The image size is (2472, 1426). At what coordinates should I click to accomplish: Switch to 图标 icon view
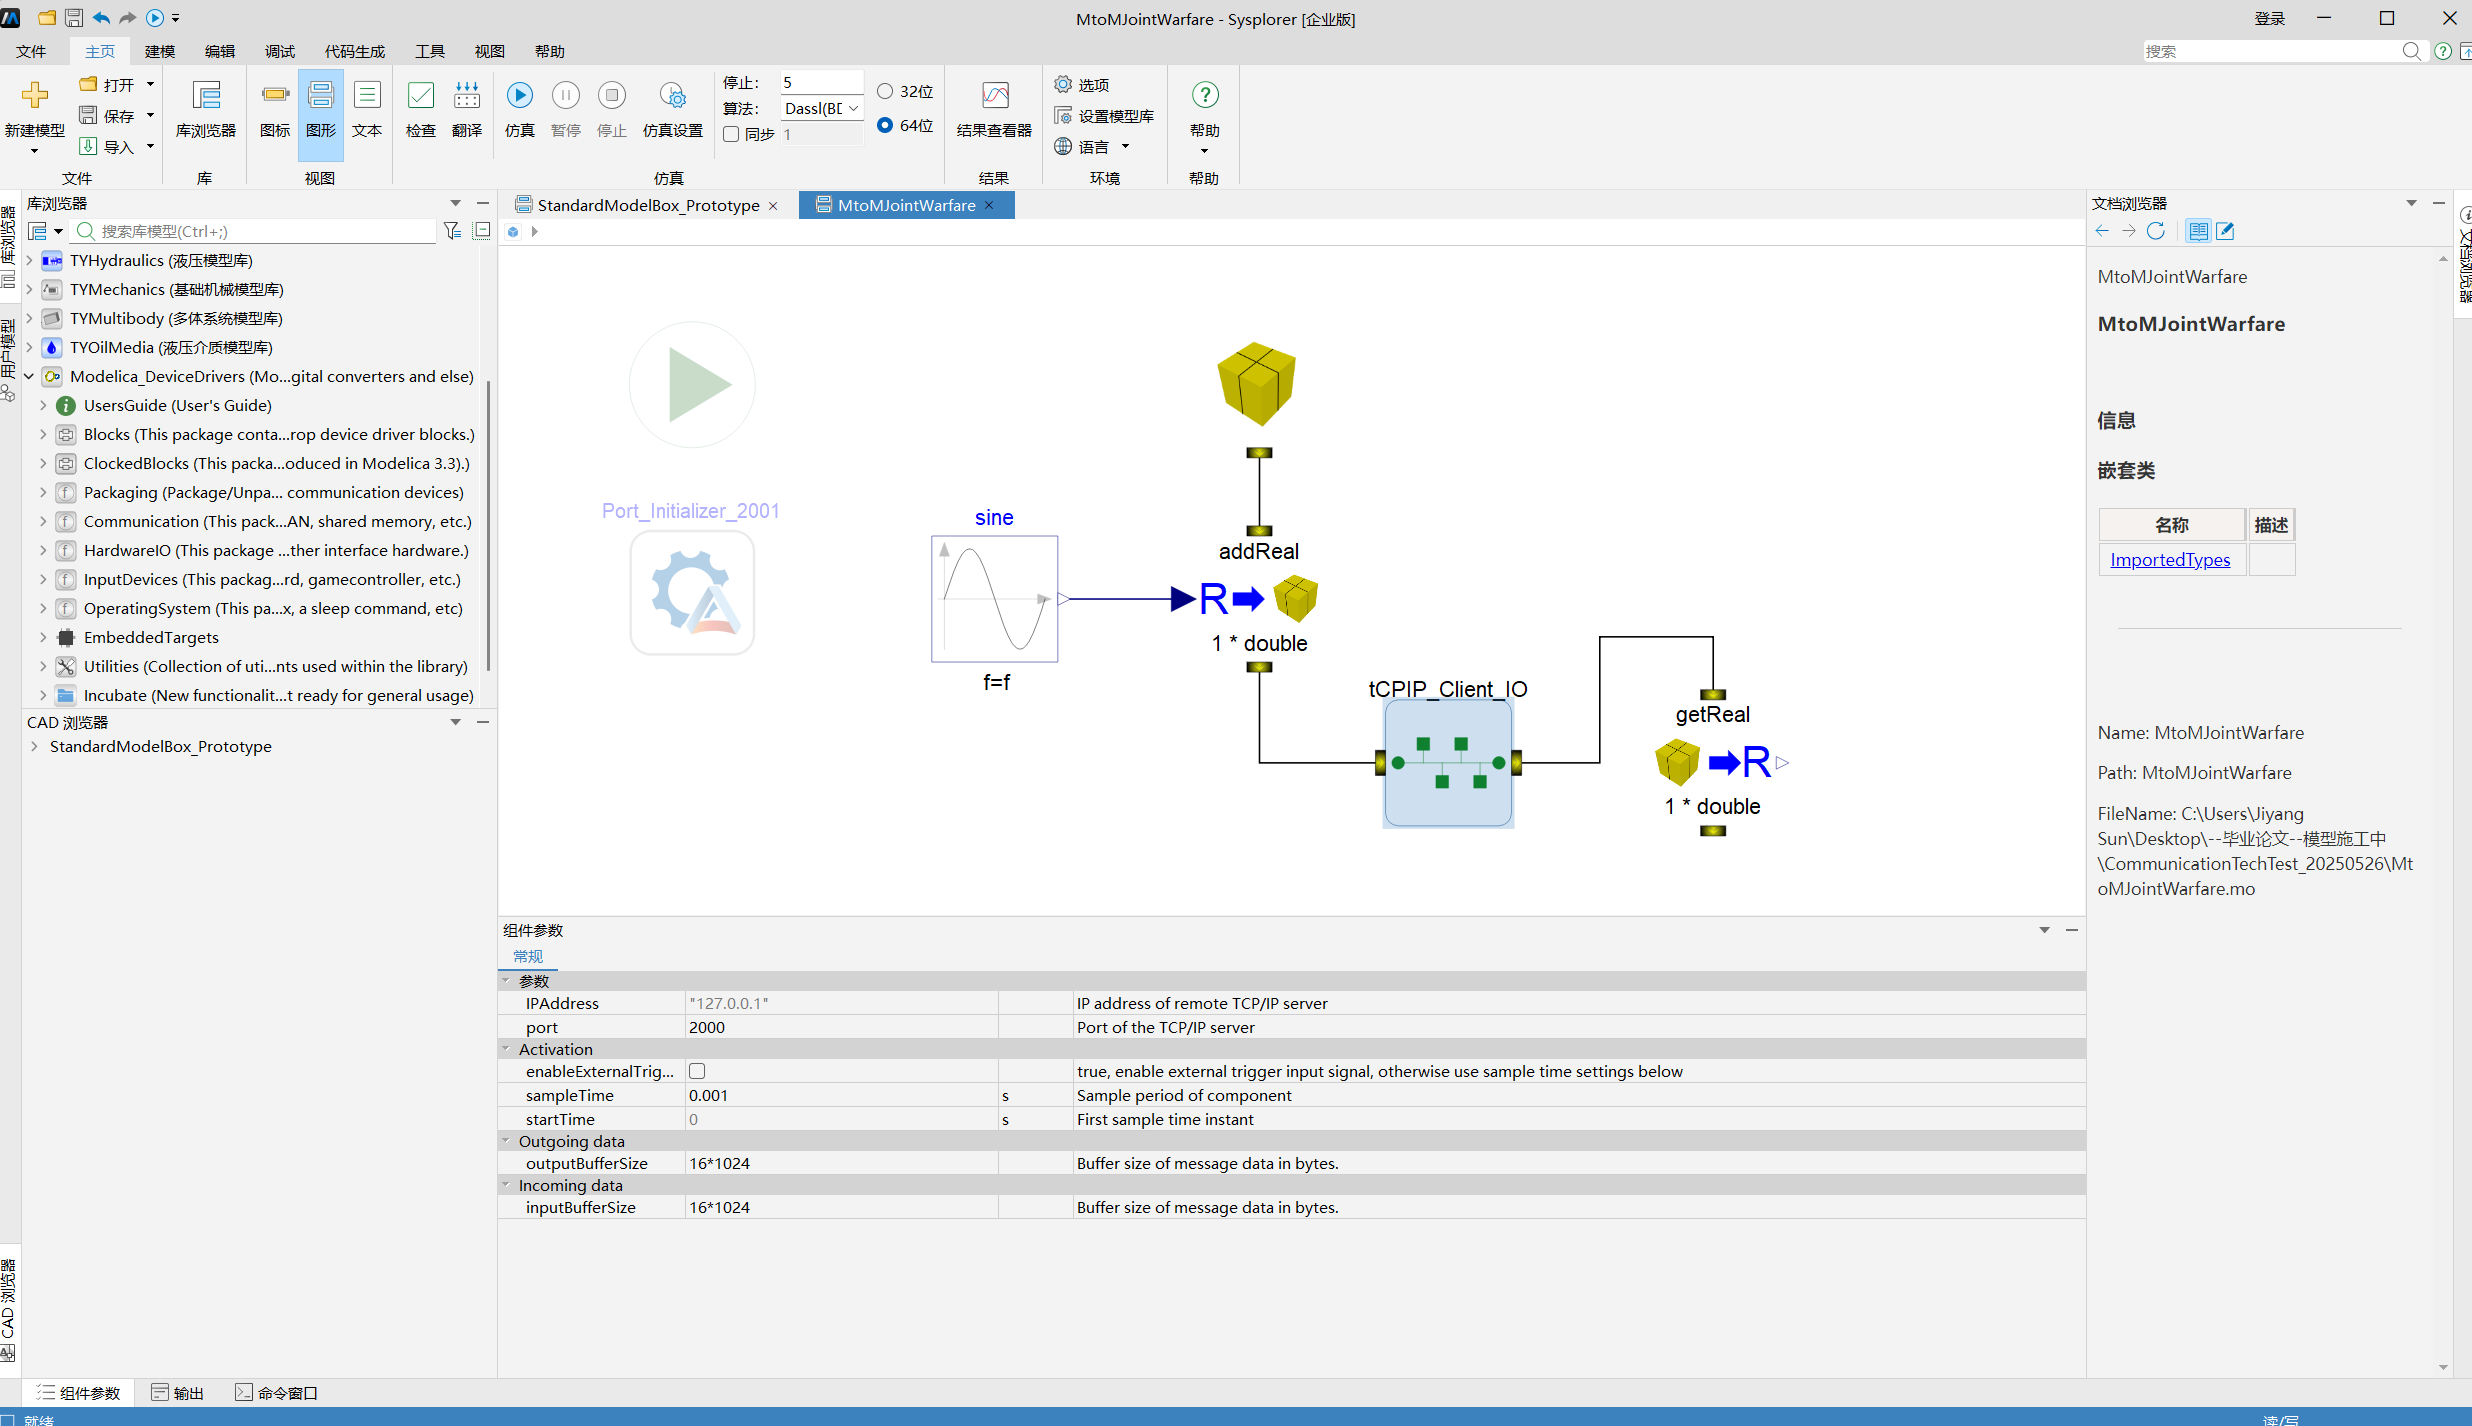[x=275, y=109]
